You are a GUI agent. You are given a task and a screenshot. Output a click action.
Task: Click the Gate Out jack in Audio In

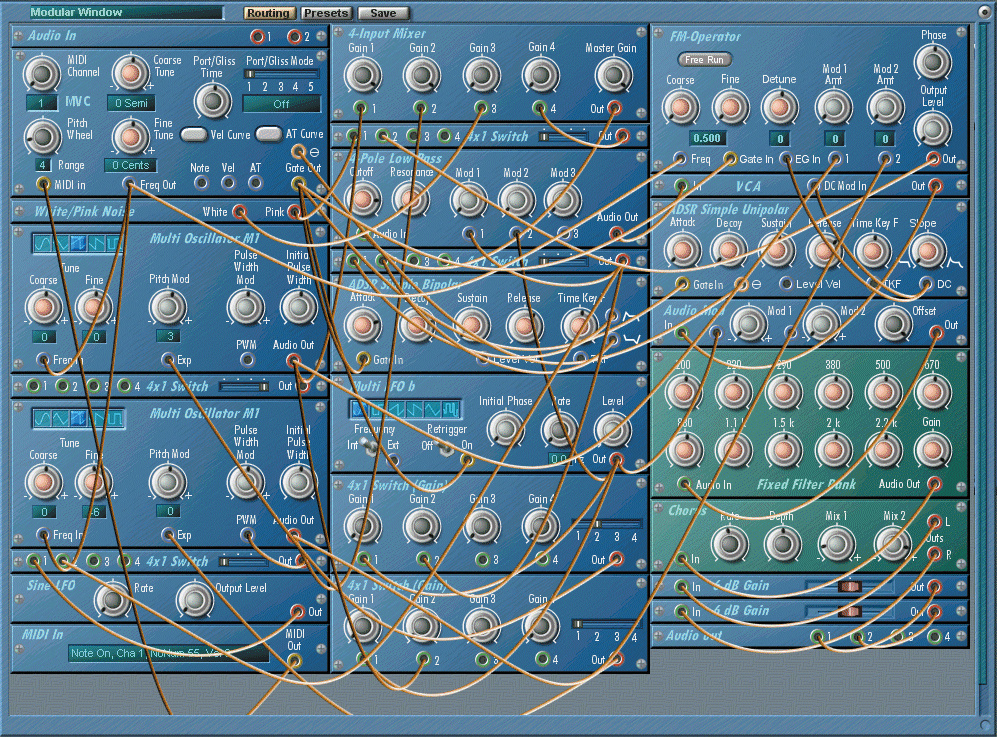(x=296, y=182)
